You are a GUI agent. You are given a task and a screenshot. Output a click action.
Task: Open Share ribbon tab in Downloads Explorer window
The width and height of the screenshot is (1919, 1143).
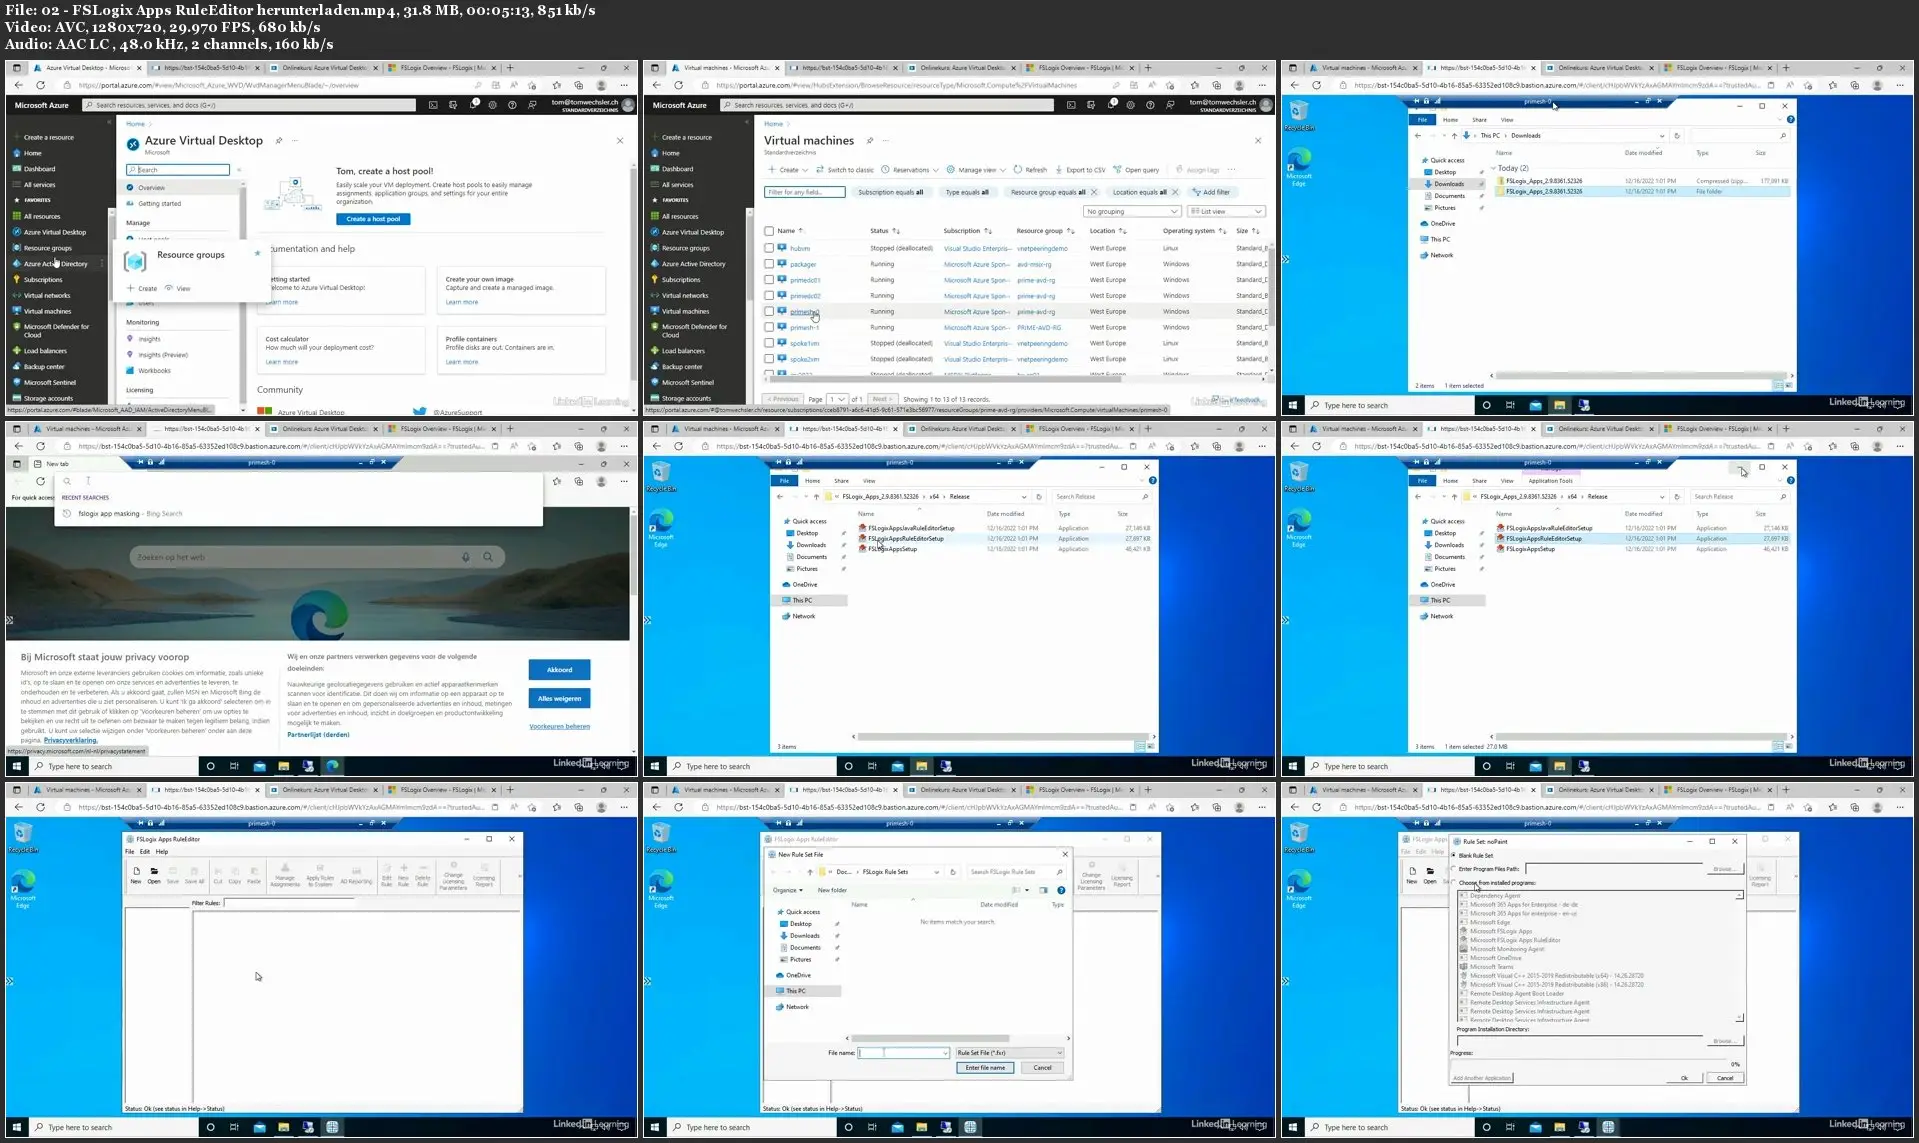tap(1479, 120)
